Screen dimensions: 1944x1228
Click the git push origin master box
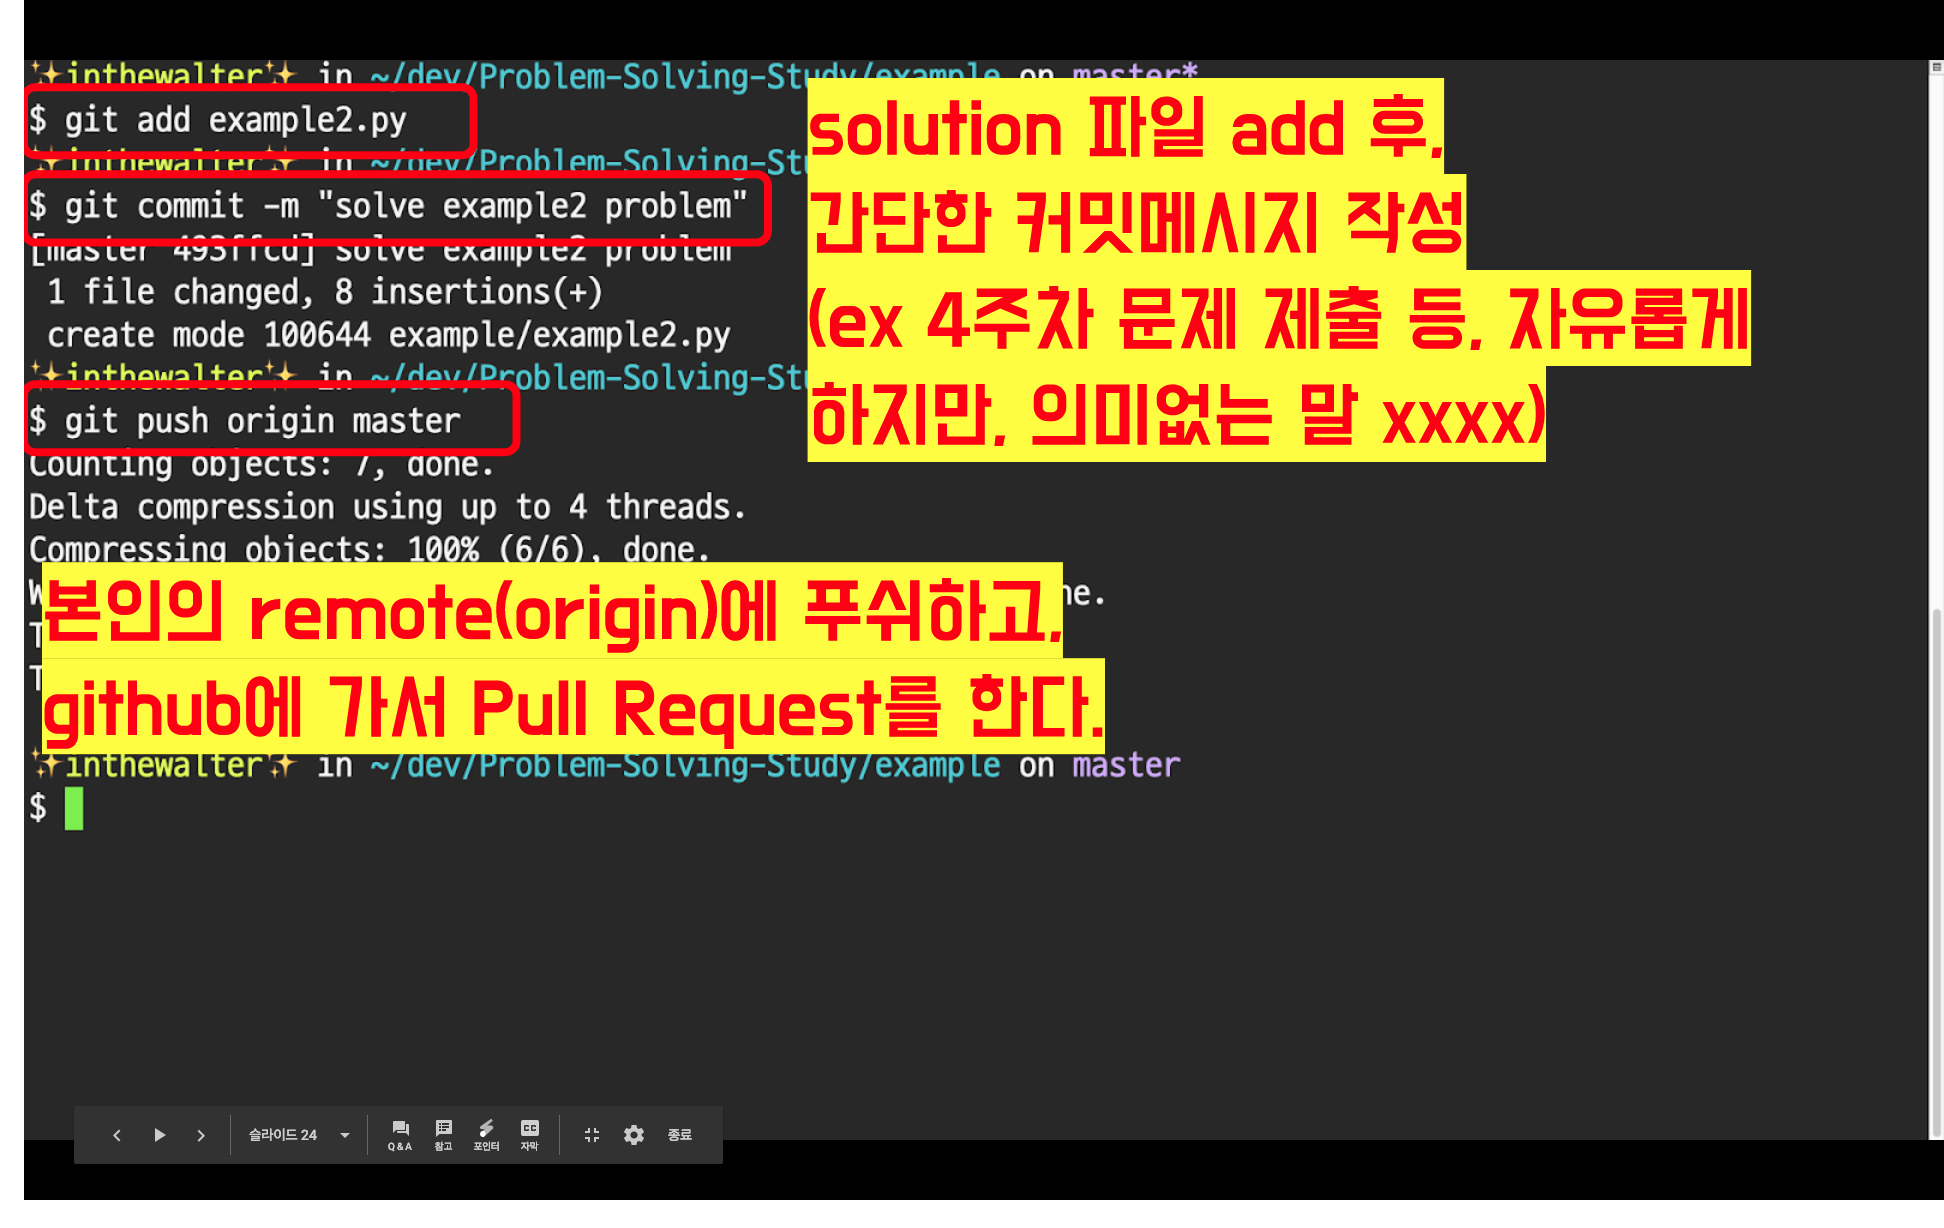click(270, 421)
